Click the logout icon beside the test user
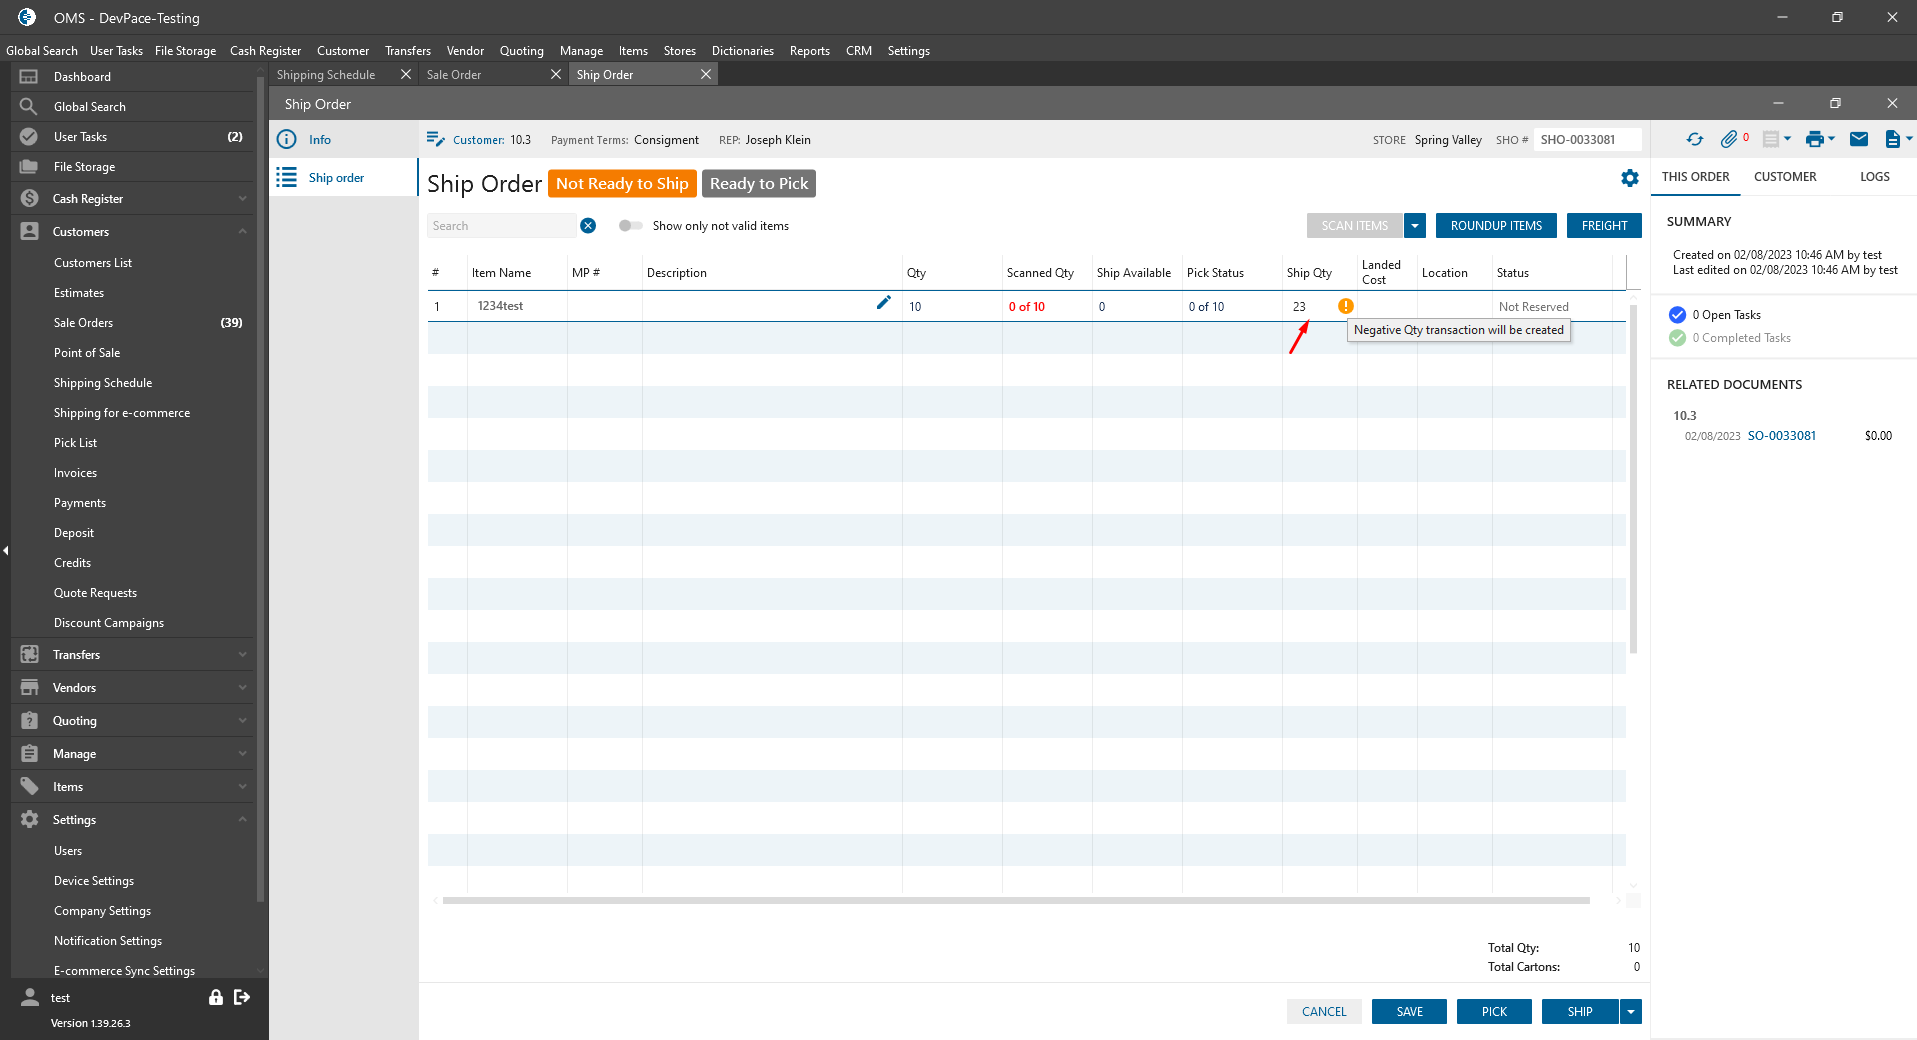 [x=242, y=997]
